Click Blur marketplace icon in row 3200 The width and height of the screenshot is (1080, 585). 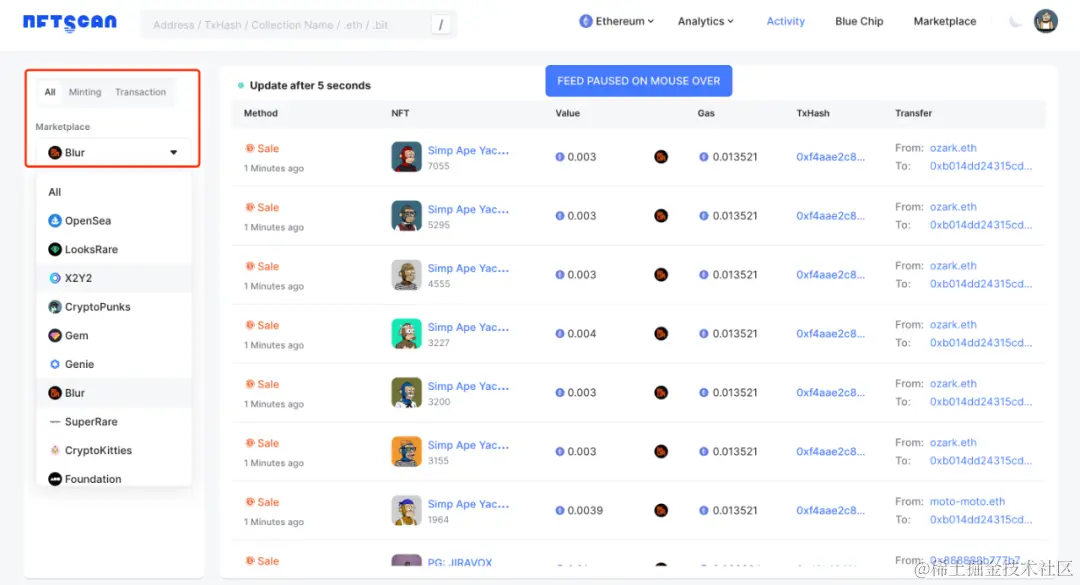tap(661, 393)
